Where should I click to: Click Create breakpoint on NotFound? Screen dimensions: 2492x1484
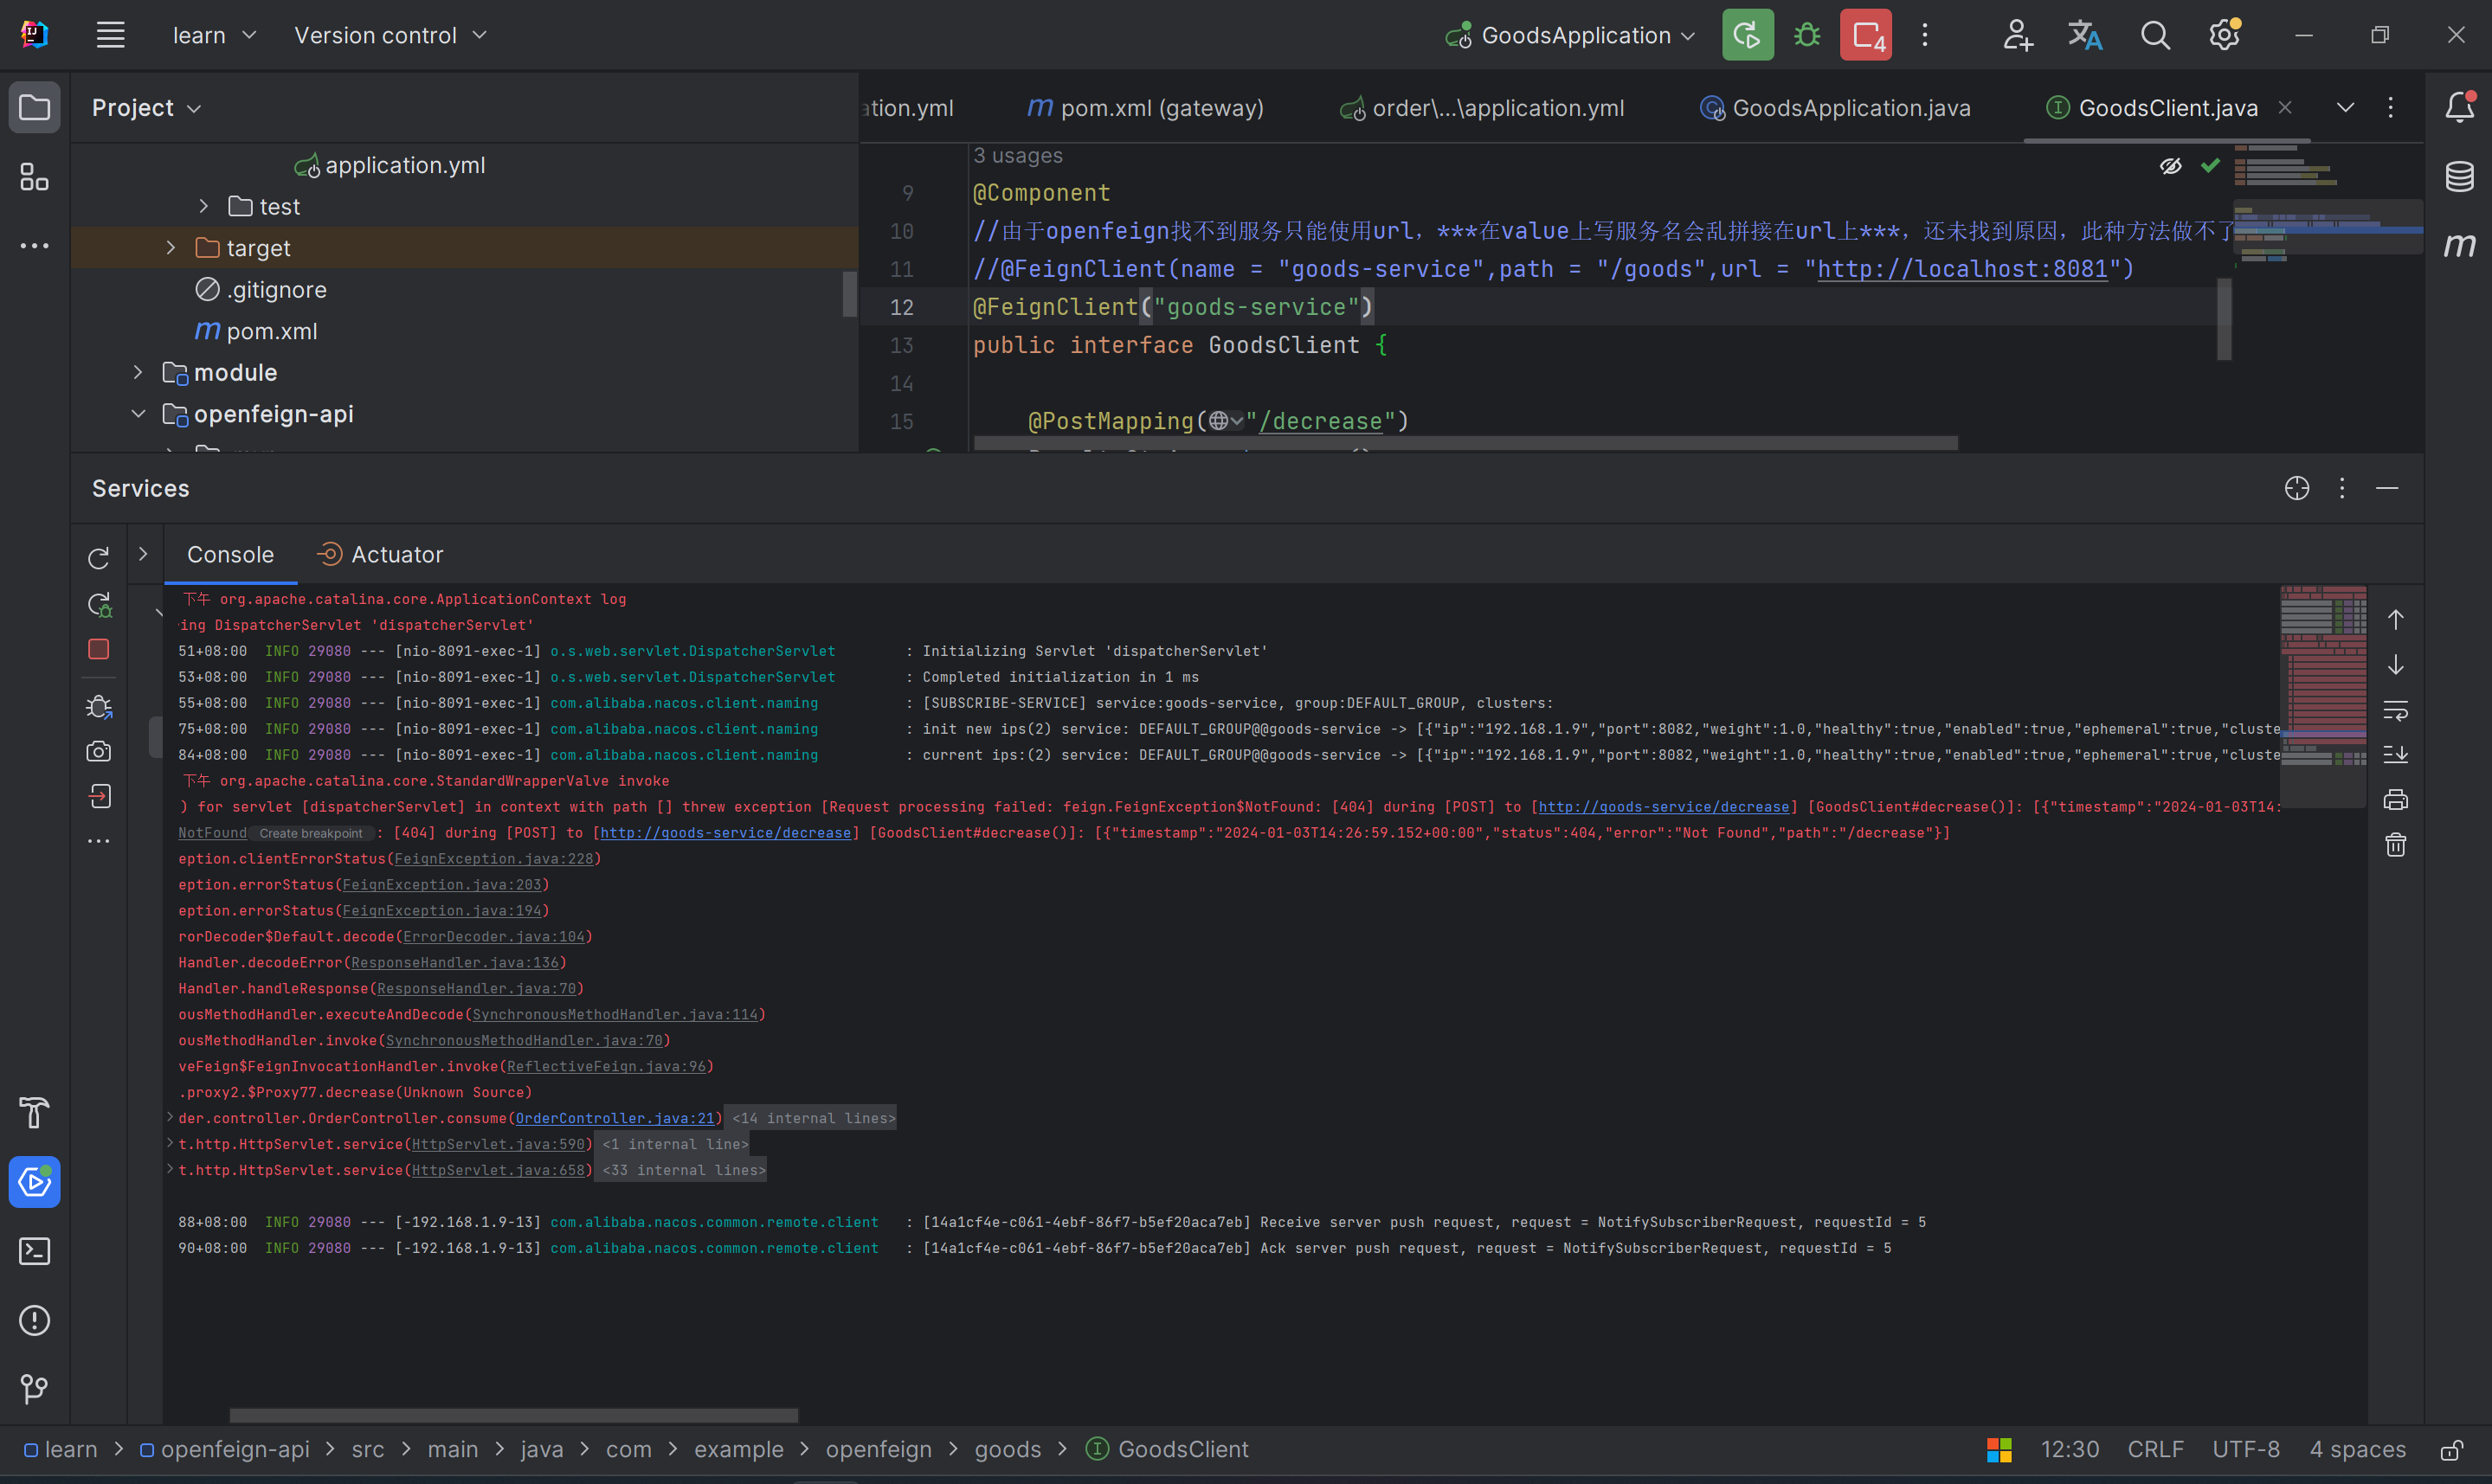coord(311,833)
